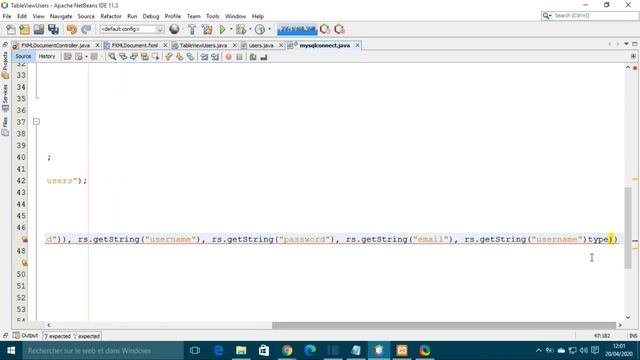Click the Undo arrow icon
The image size is (640, 360).
(x=71, y=29)
